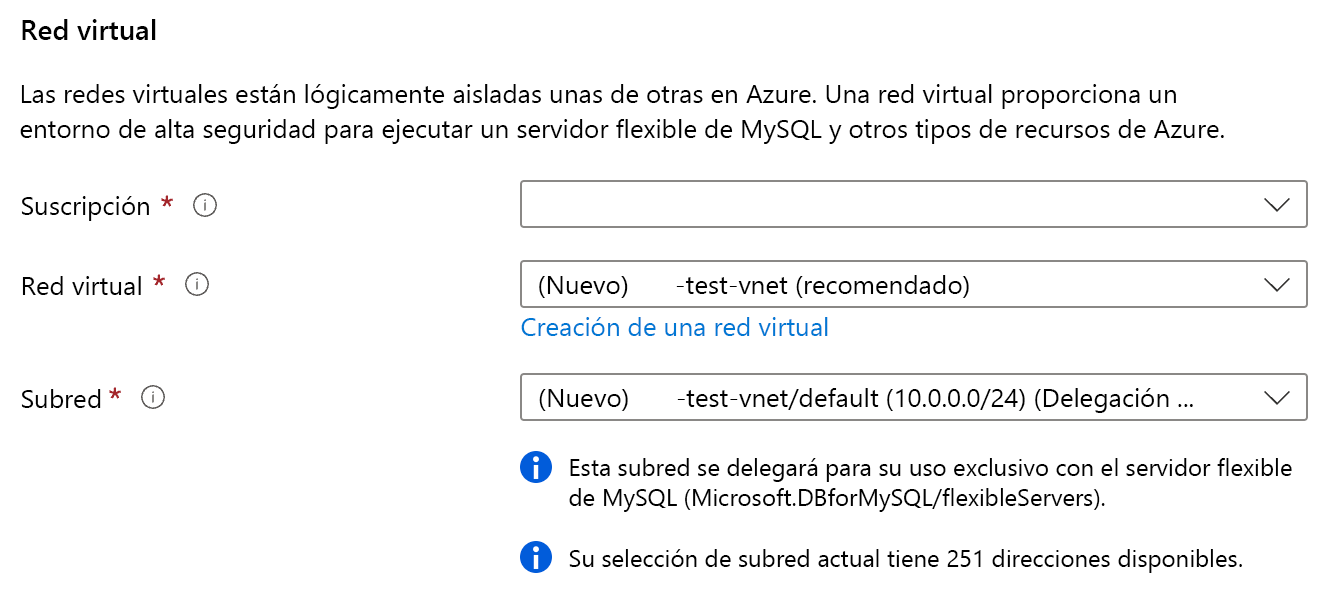Click the '251 direcciones disponibles' message text

[x=905, y=558]
